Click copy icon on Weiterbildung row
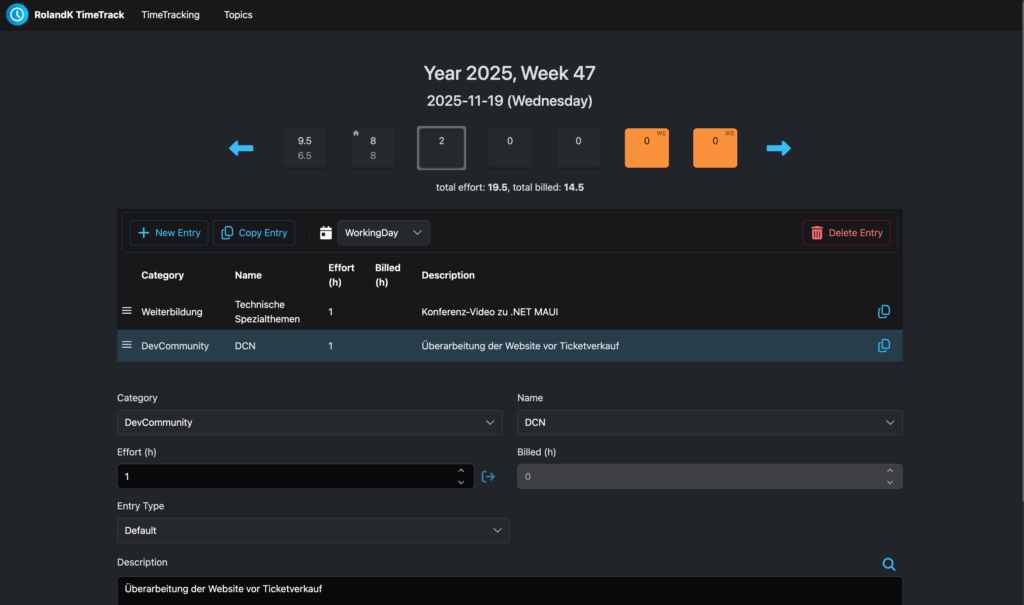This screenshot has height=605, width=1024. coord(883,312)
